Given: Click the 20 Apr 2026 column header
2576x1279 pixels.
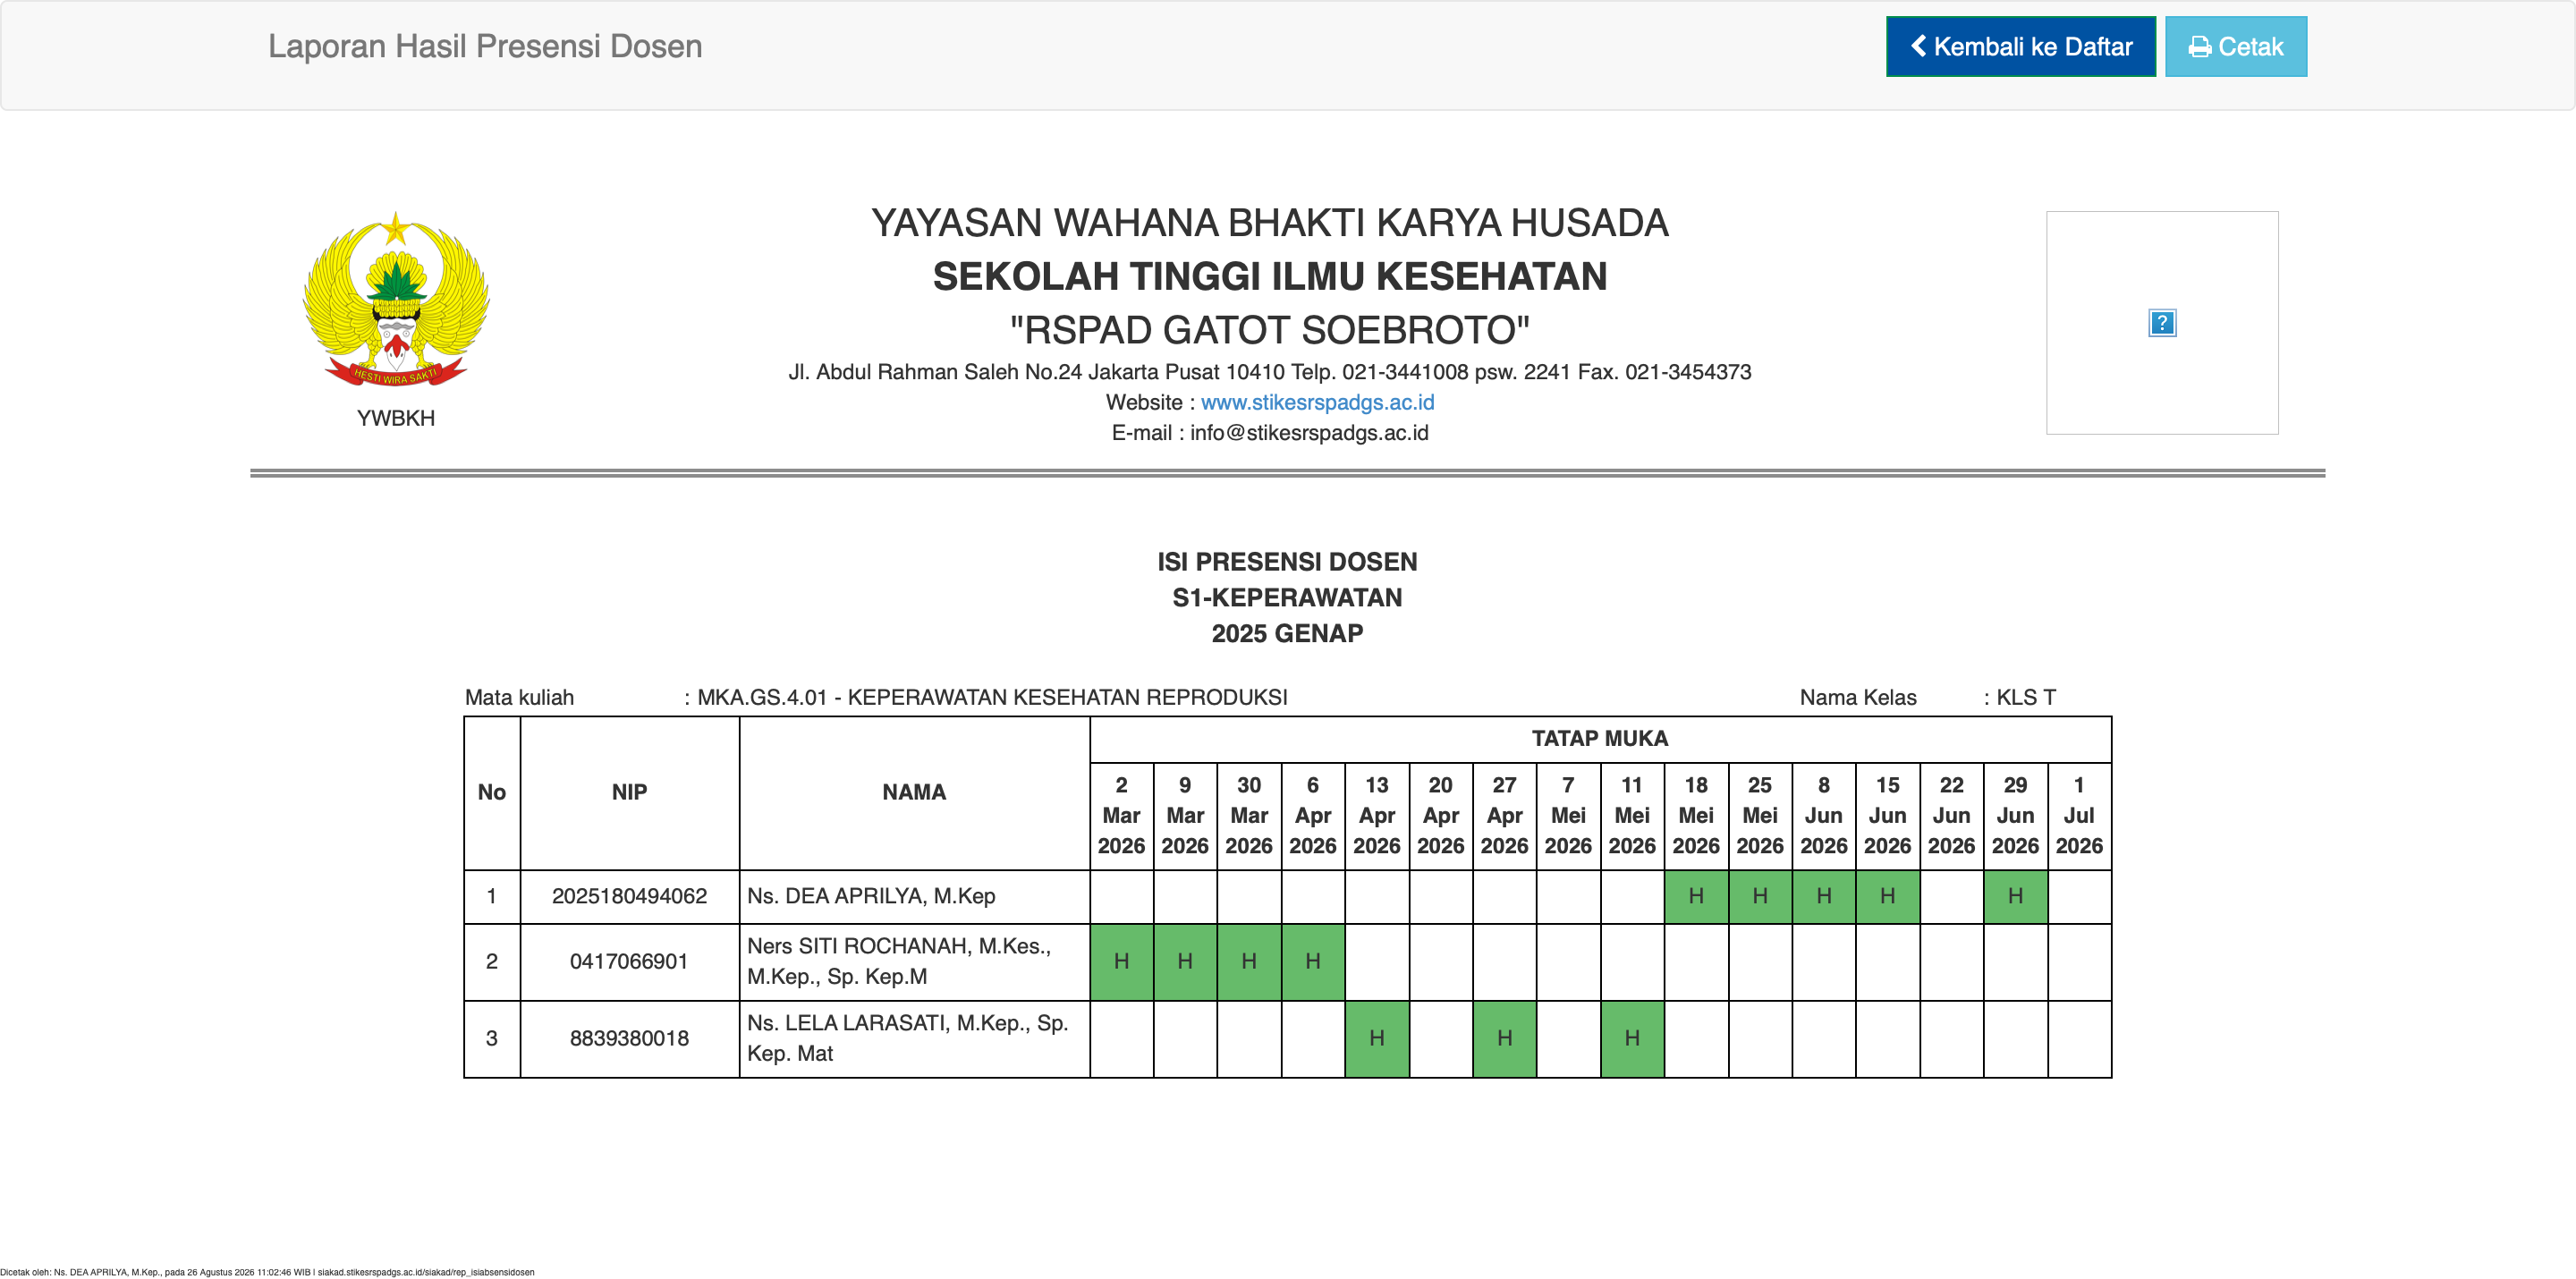Looking at the screenshot, I should [1441, 816].
